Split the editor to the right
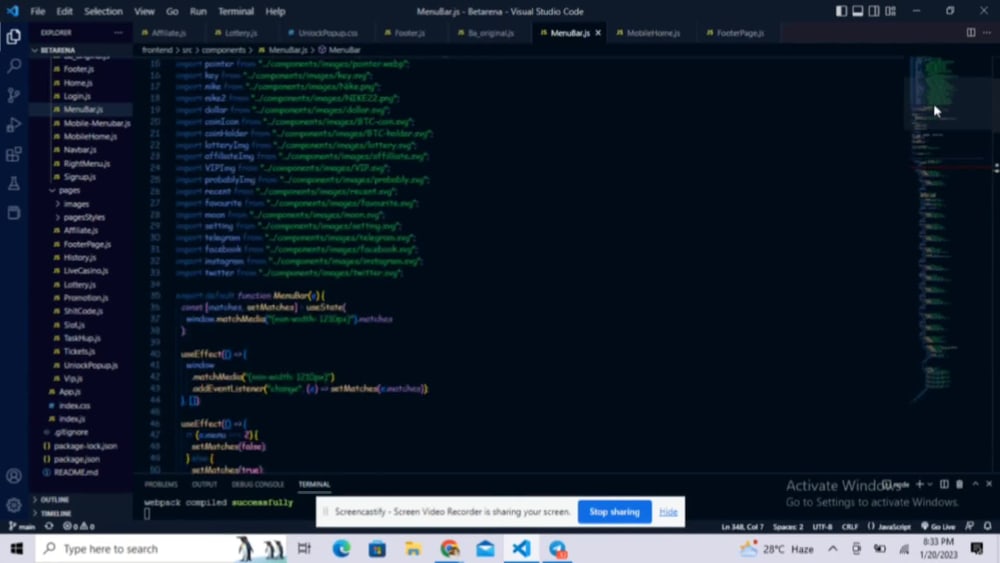1000x563 pixels. click(x=971, y=33)
